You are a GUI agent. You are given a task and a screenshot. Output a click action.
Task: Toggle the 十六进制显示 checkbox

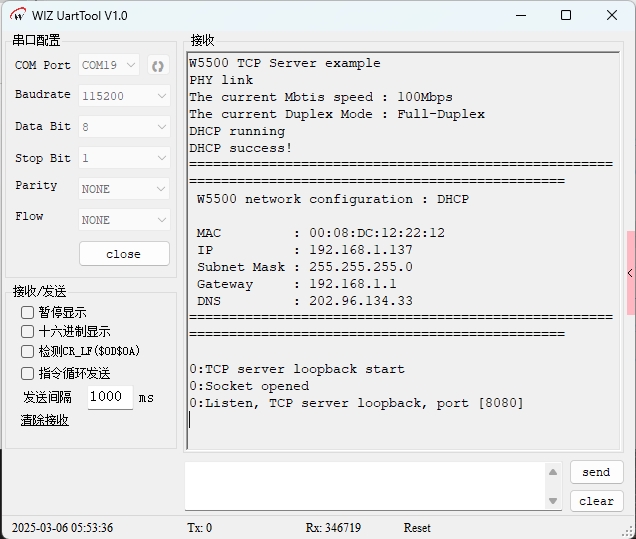click(x=28, y=331)
